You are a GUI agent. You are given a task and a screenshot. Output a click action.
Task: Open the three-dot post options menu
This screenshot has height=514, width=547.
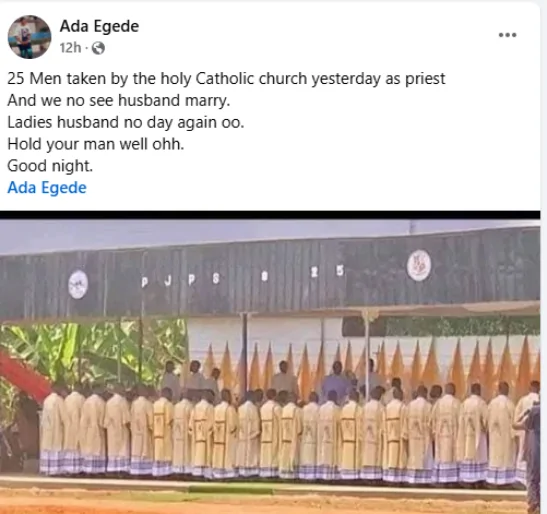point(507,35)
